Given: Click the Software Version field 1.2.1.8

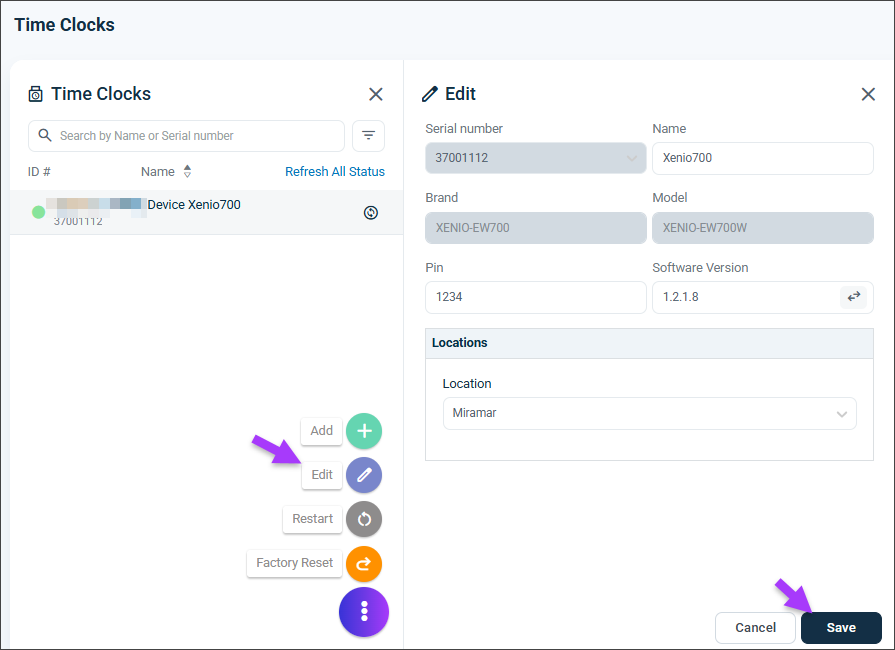Looking at the screenshot, I should tap(763, 297).
